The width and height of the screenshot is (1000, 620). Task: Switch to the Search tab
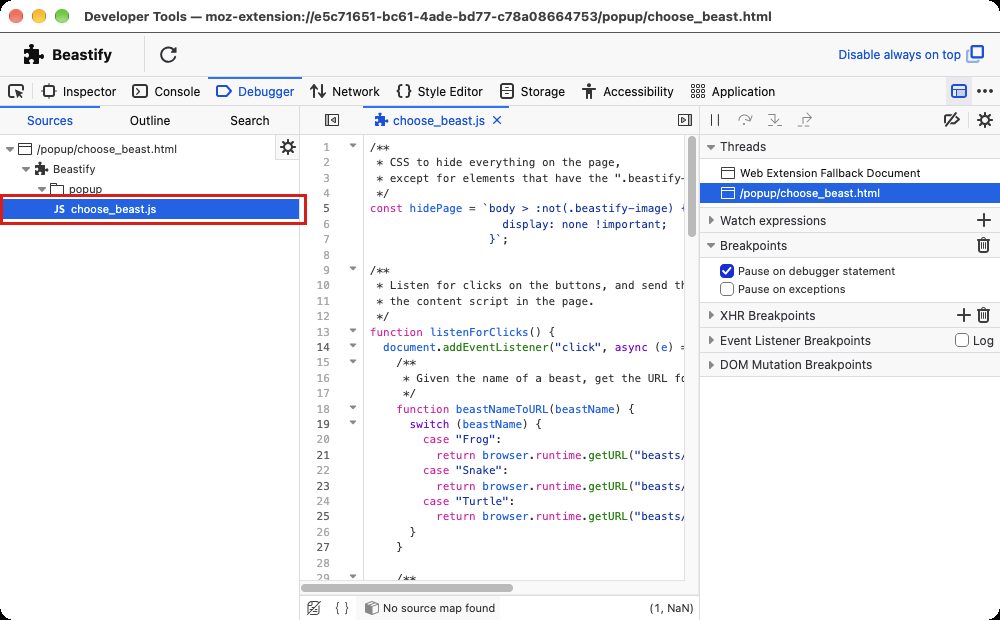pos(249,121)
